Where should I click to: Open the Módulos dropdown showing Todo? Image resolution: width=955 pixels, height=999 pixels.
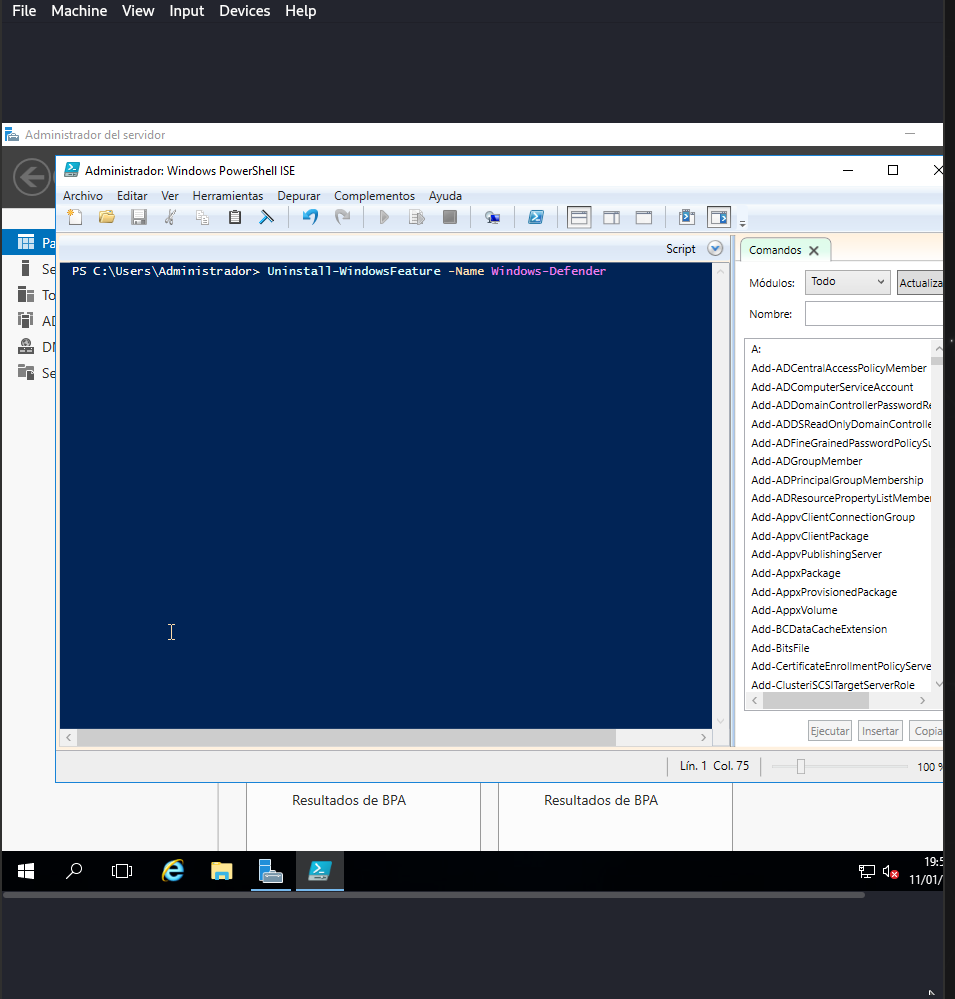pos(848,282)
